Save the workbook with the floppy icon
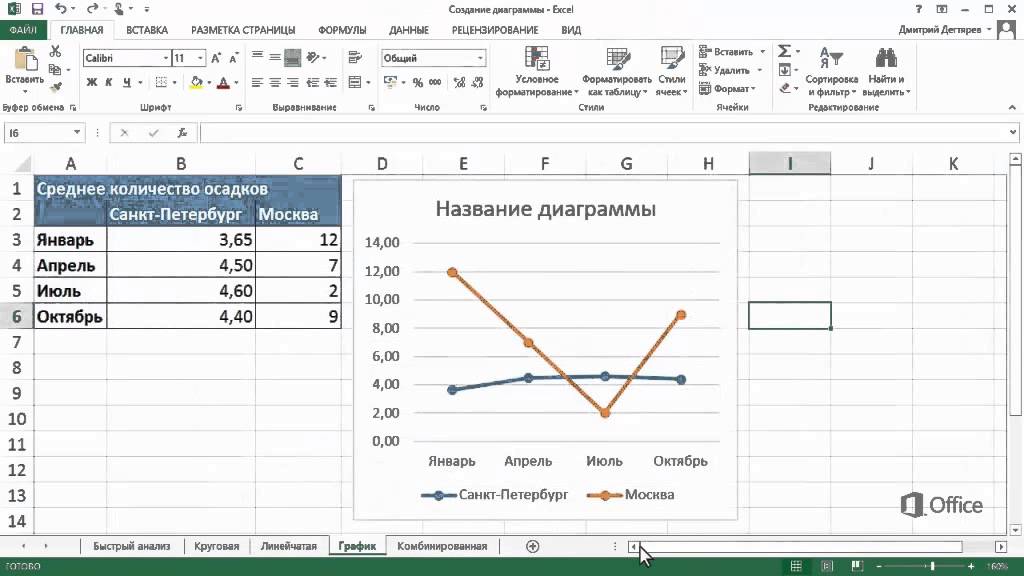This screenshot has height=576, width=1024. pos(37,9)
